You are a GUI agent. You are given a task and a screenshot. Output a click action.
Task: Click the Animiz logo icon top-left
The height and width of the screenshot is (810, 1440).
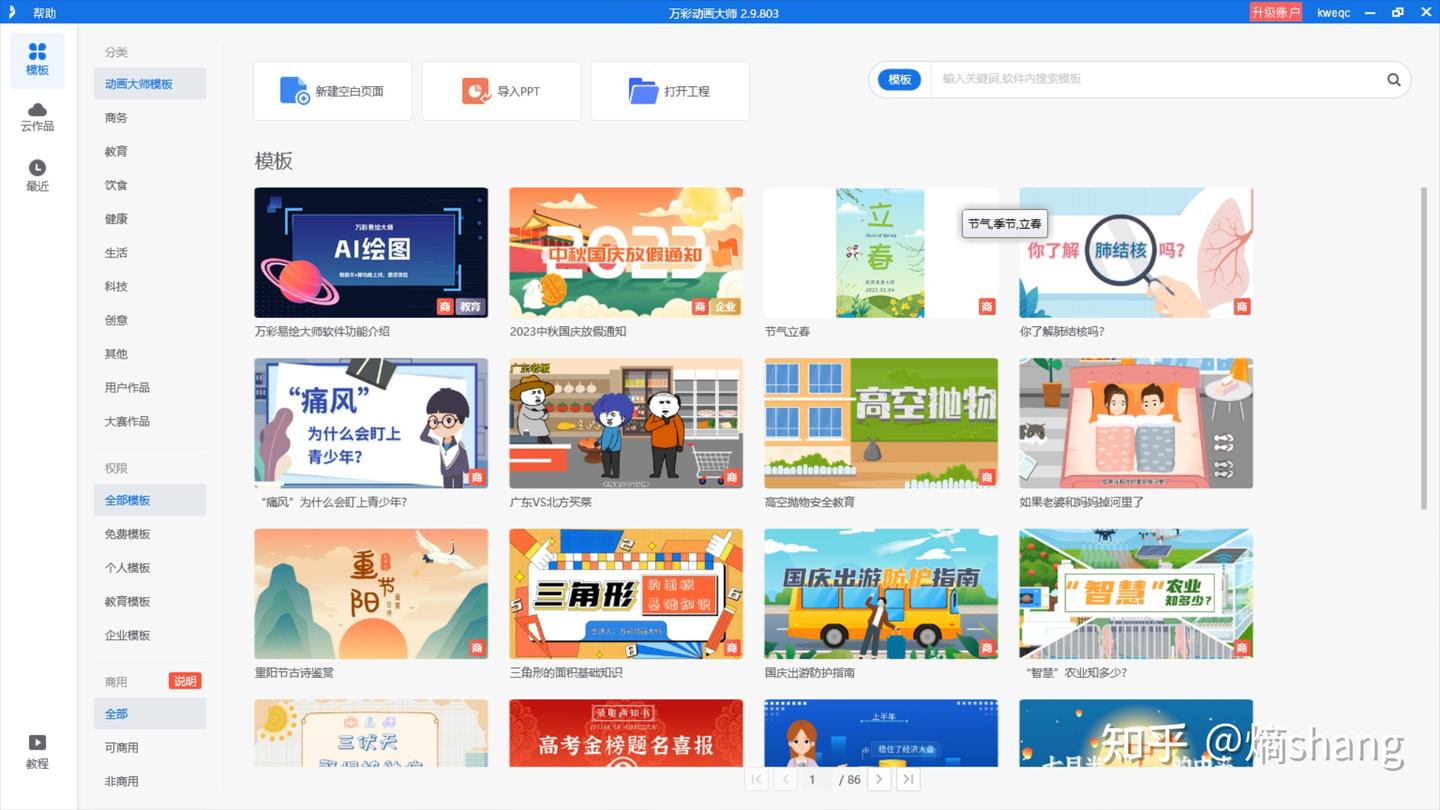[x=10, y=12]
